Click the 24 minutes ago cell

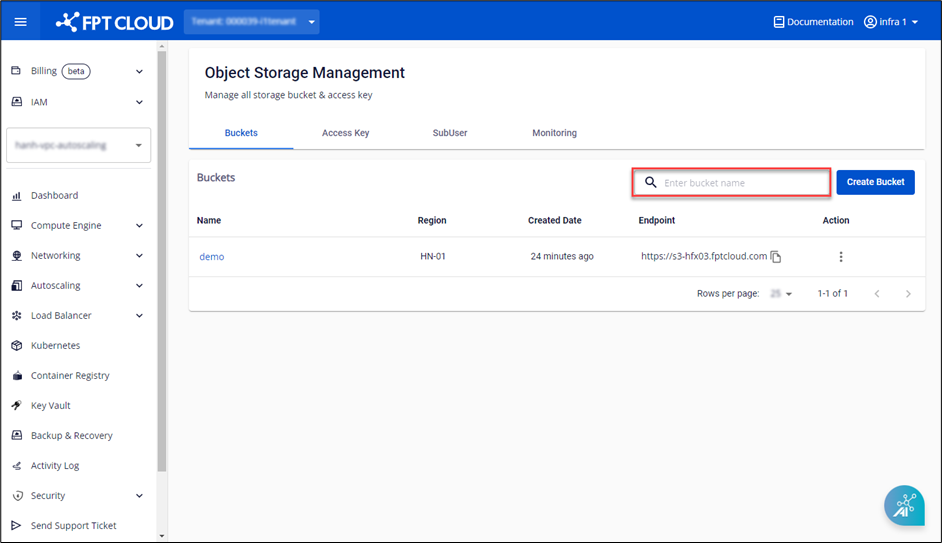tap(562, 256)
